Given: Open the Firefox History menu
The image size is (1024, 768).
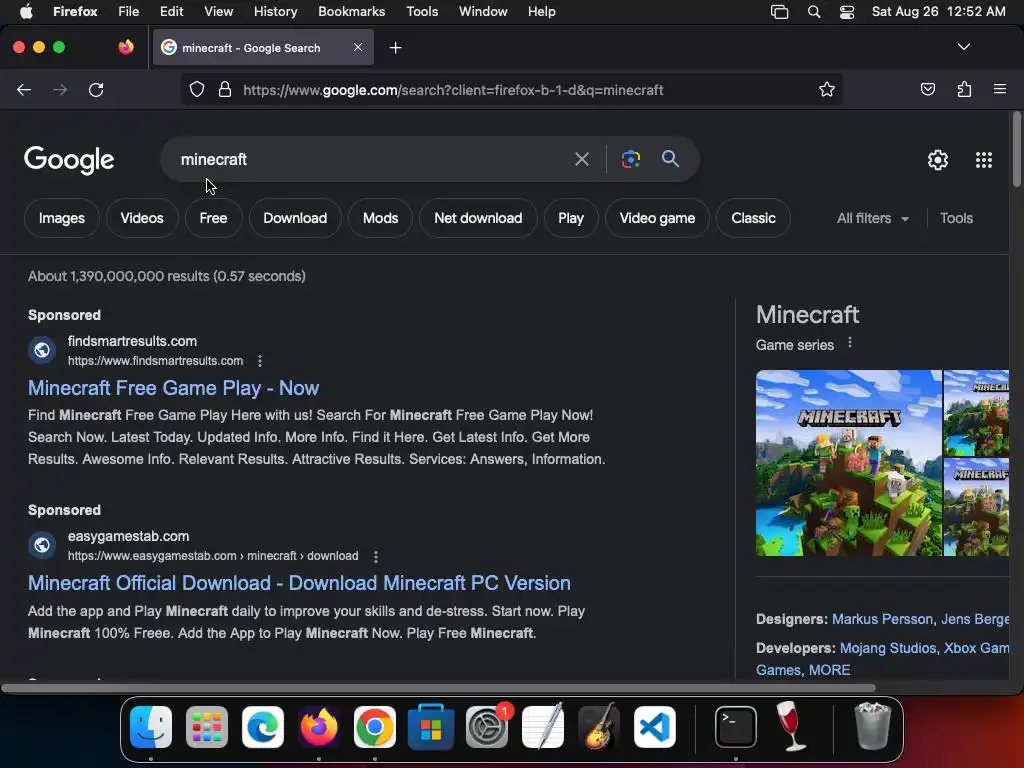Looking at the screenshot, I should pyautogui.click(x=275, y=12).
